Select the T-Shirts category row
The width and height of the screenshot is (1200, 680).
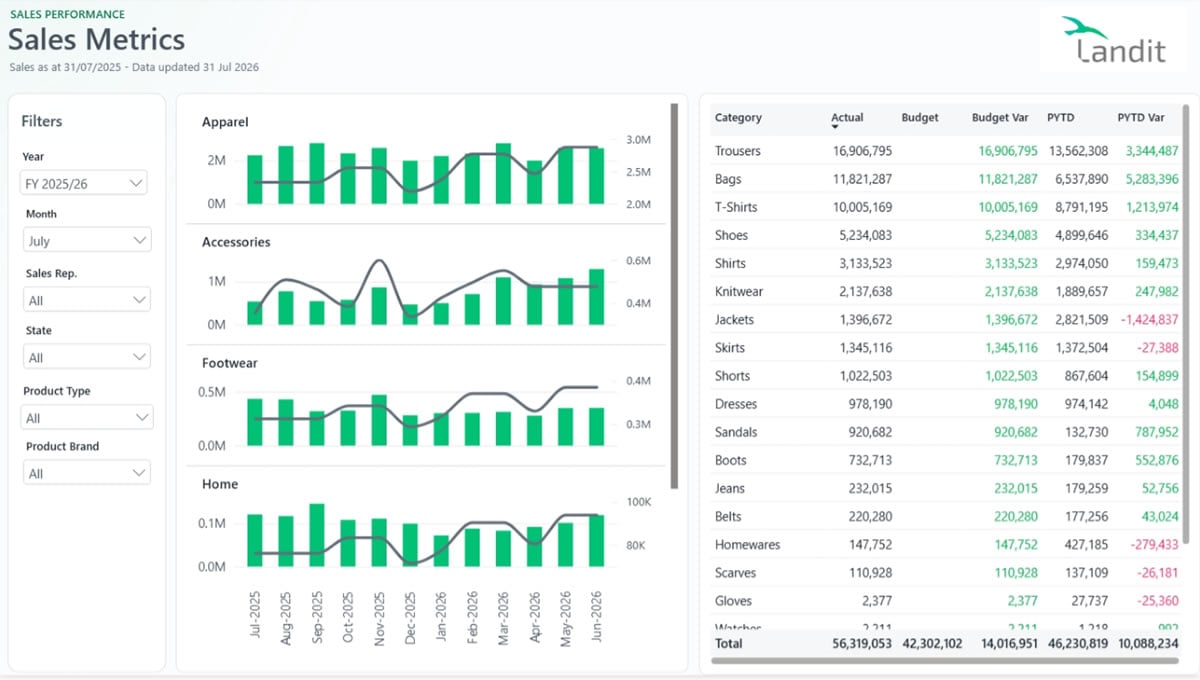click(x=946, y=207)
